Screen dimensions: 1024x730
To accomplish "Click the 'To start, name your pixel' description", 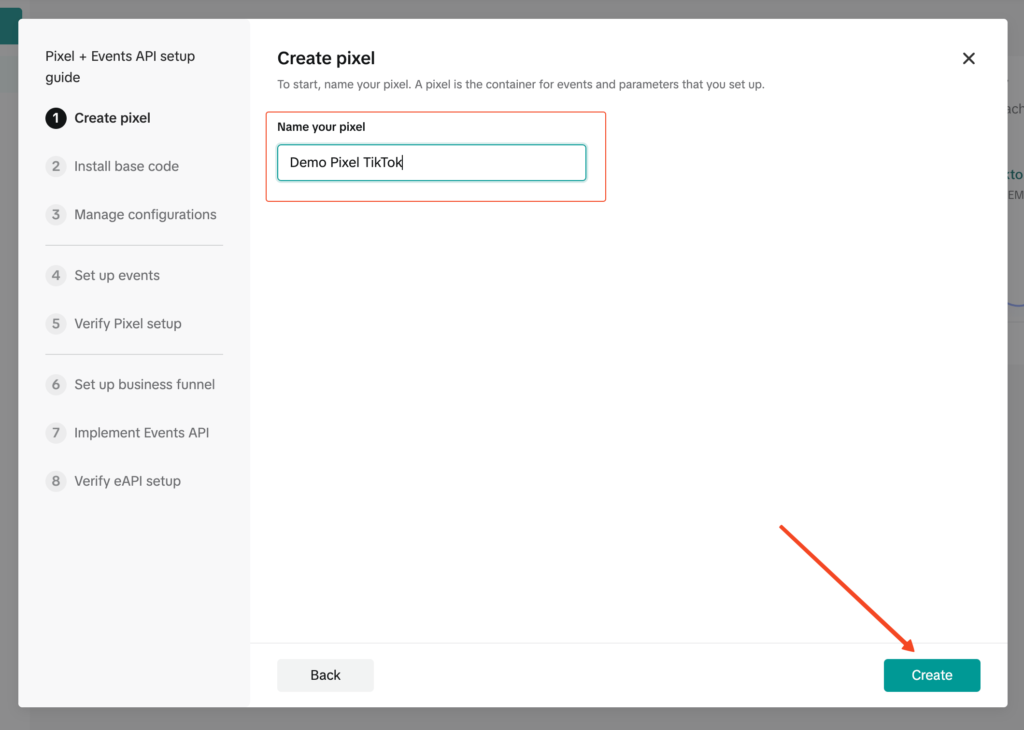I will click(x=520, y=84).
